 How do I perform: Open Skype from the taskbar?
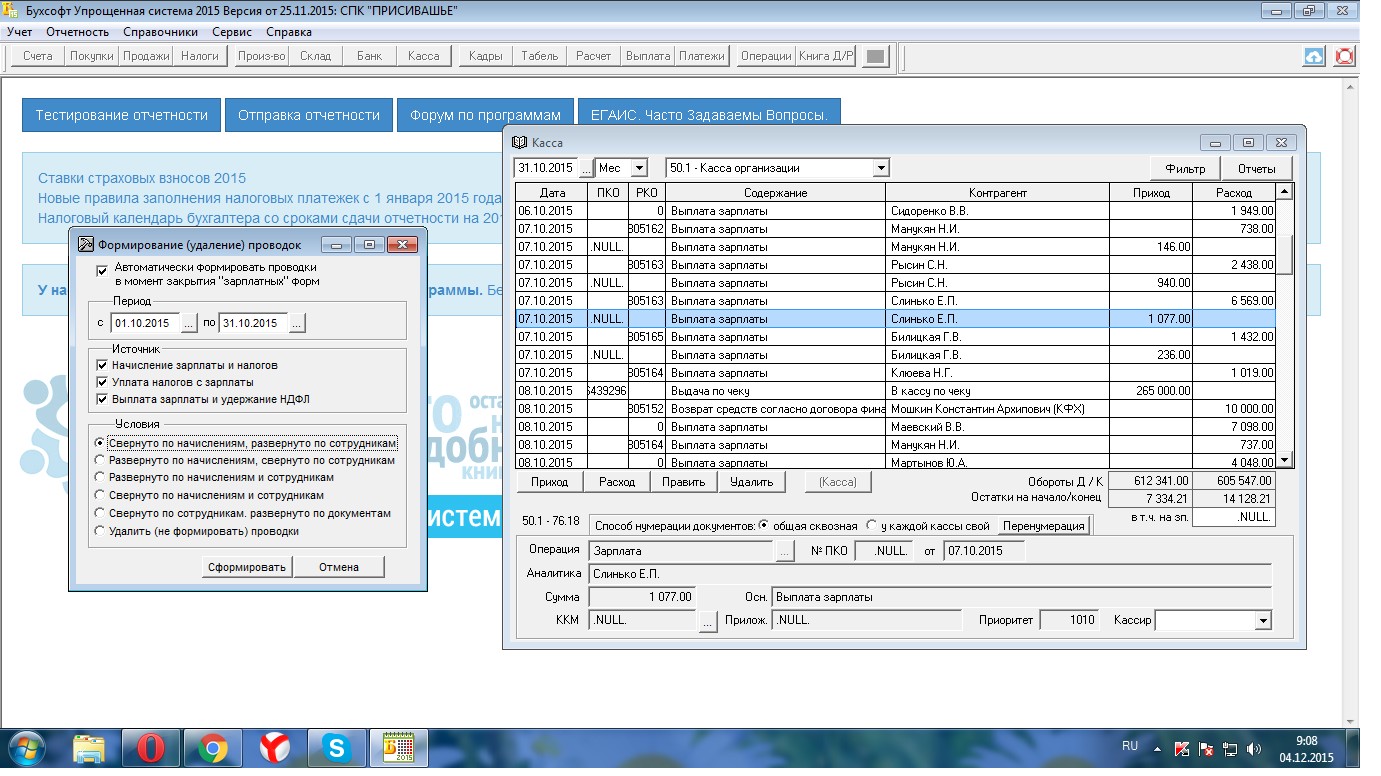335,748
